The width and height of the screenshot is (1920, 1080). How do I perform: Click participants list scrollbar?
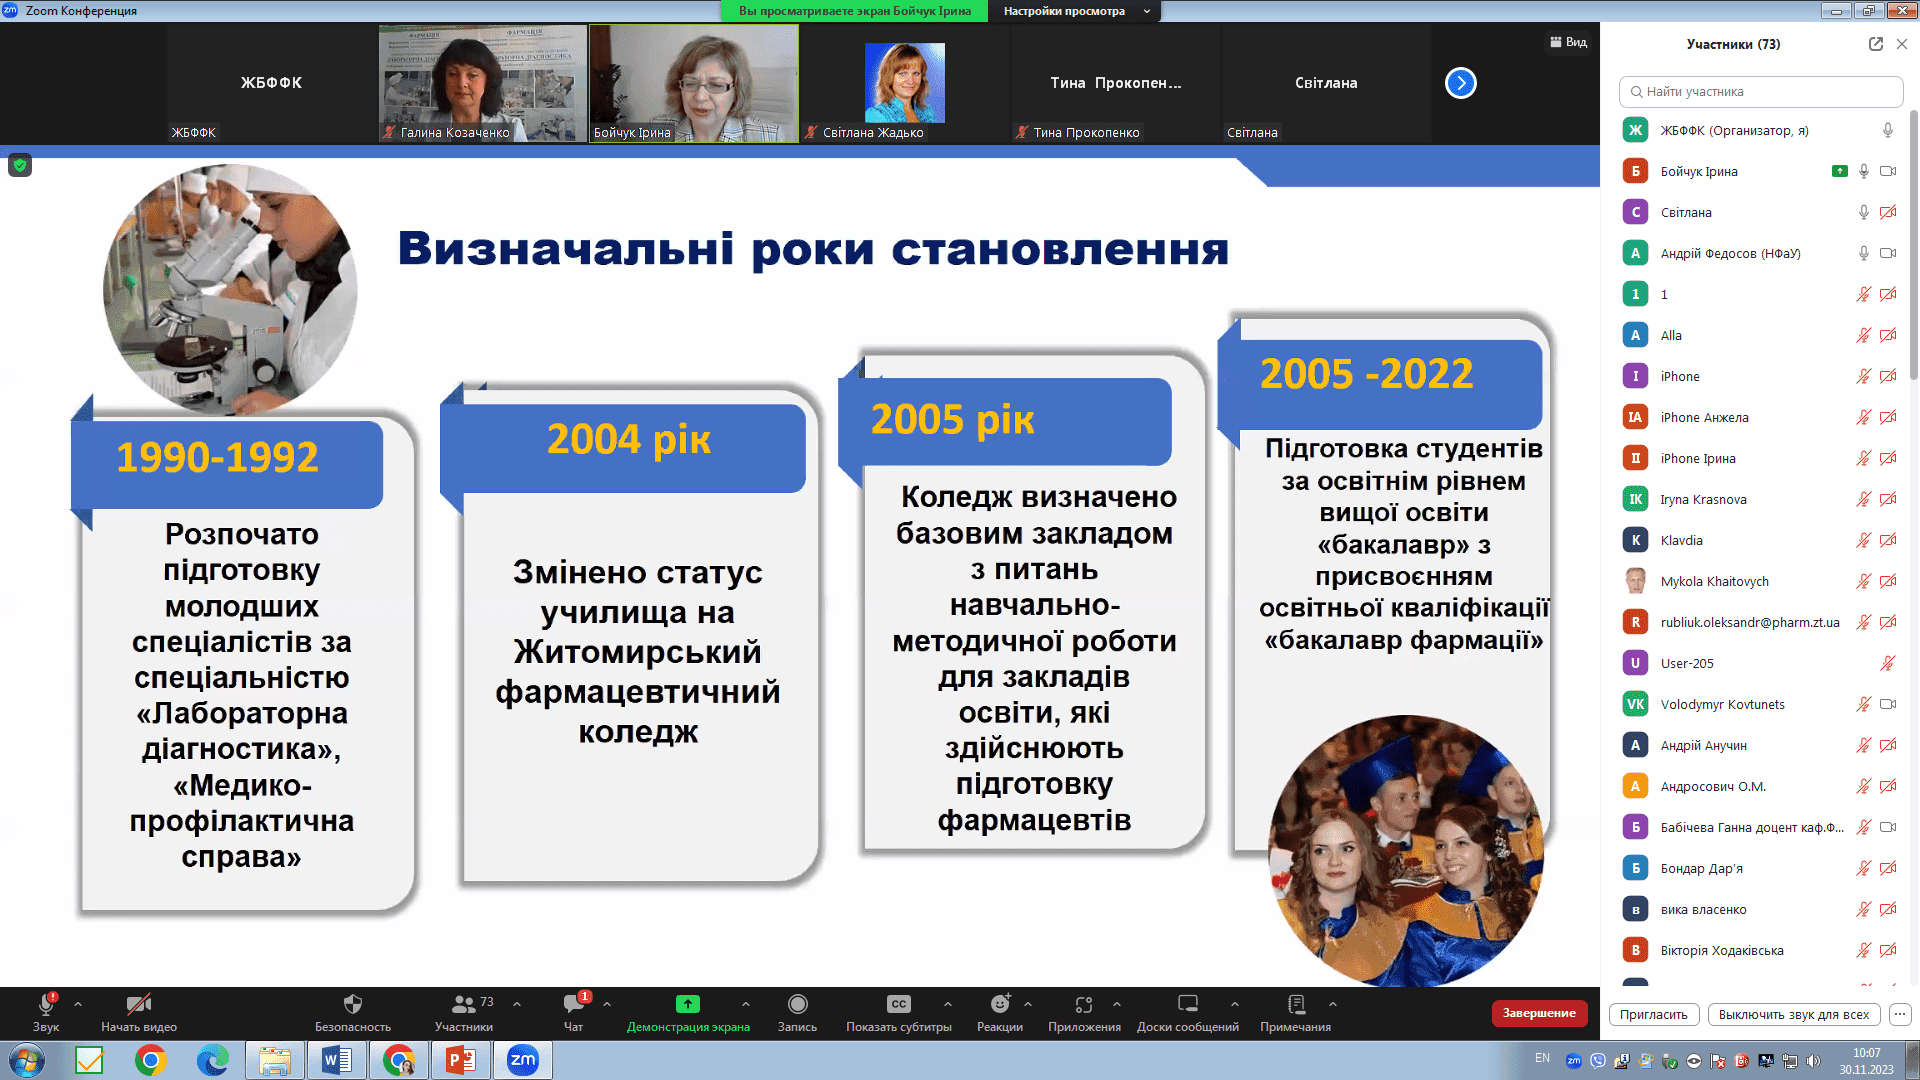pos(1913,245)
